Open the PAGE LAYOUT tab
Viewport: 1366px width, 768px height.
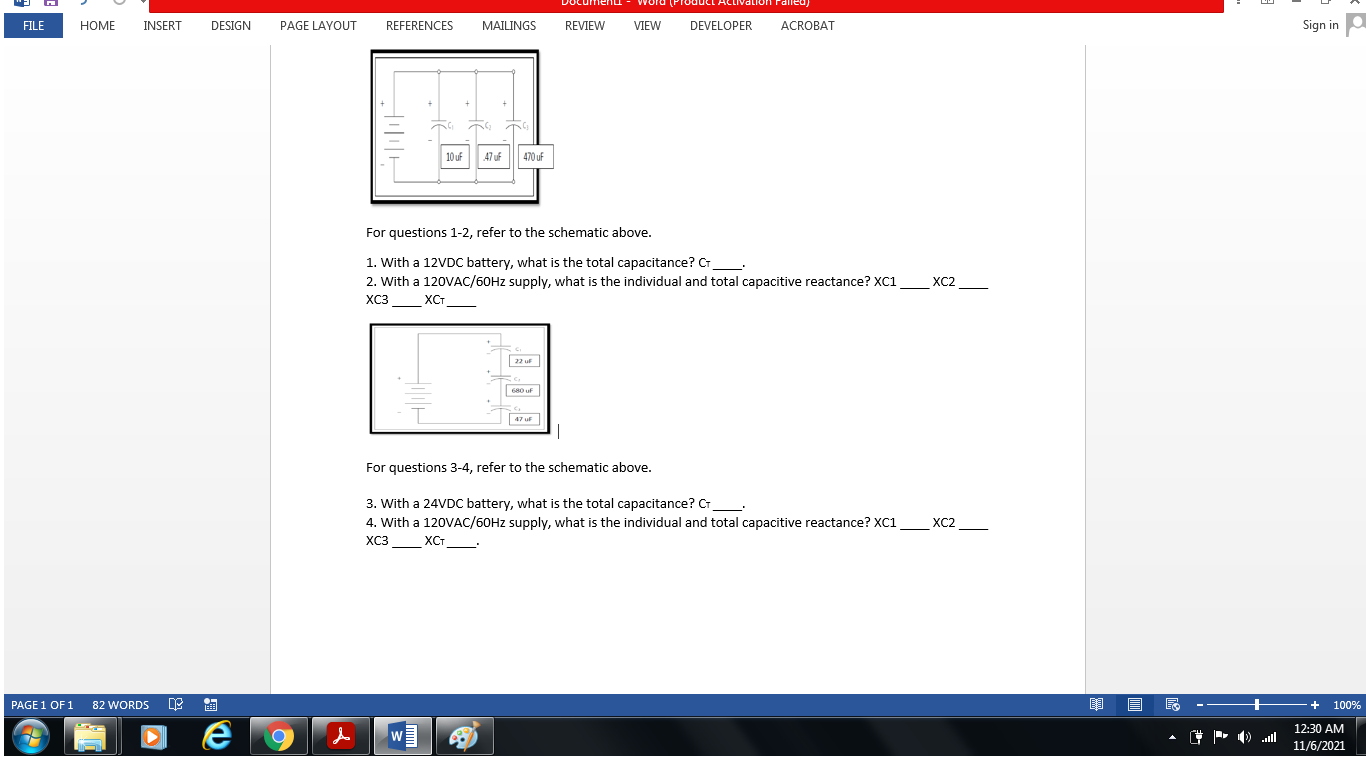point(318,26)
